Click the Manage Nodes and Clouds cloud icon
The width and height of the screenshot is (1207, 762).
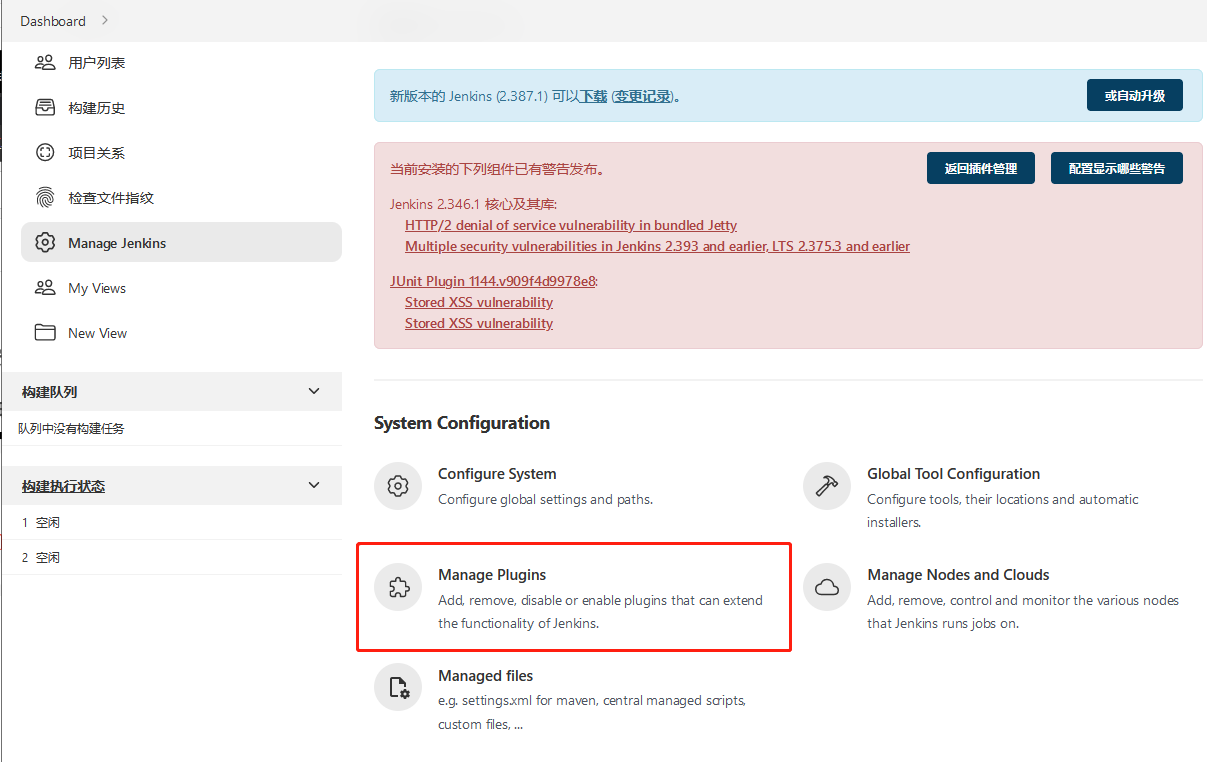pyautogui.click(x=827, y=587)
